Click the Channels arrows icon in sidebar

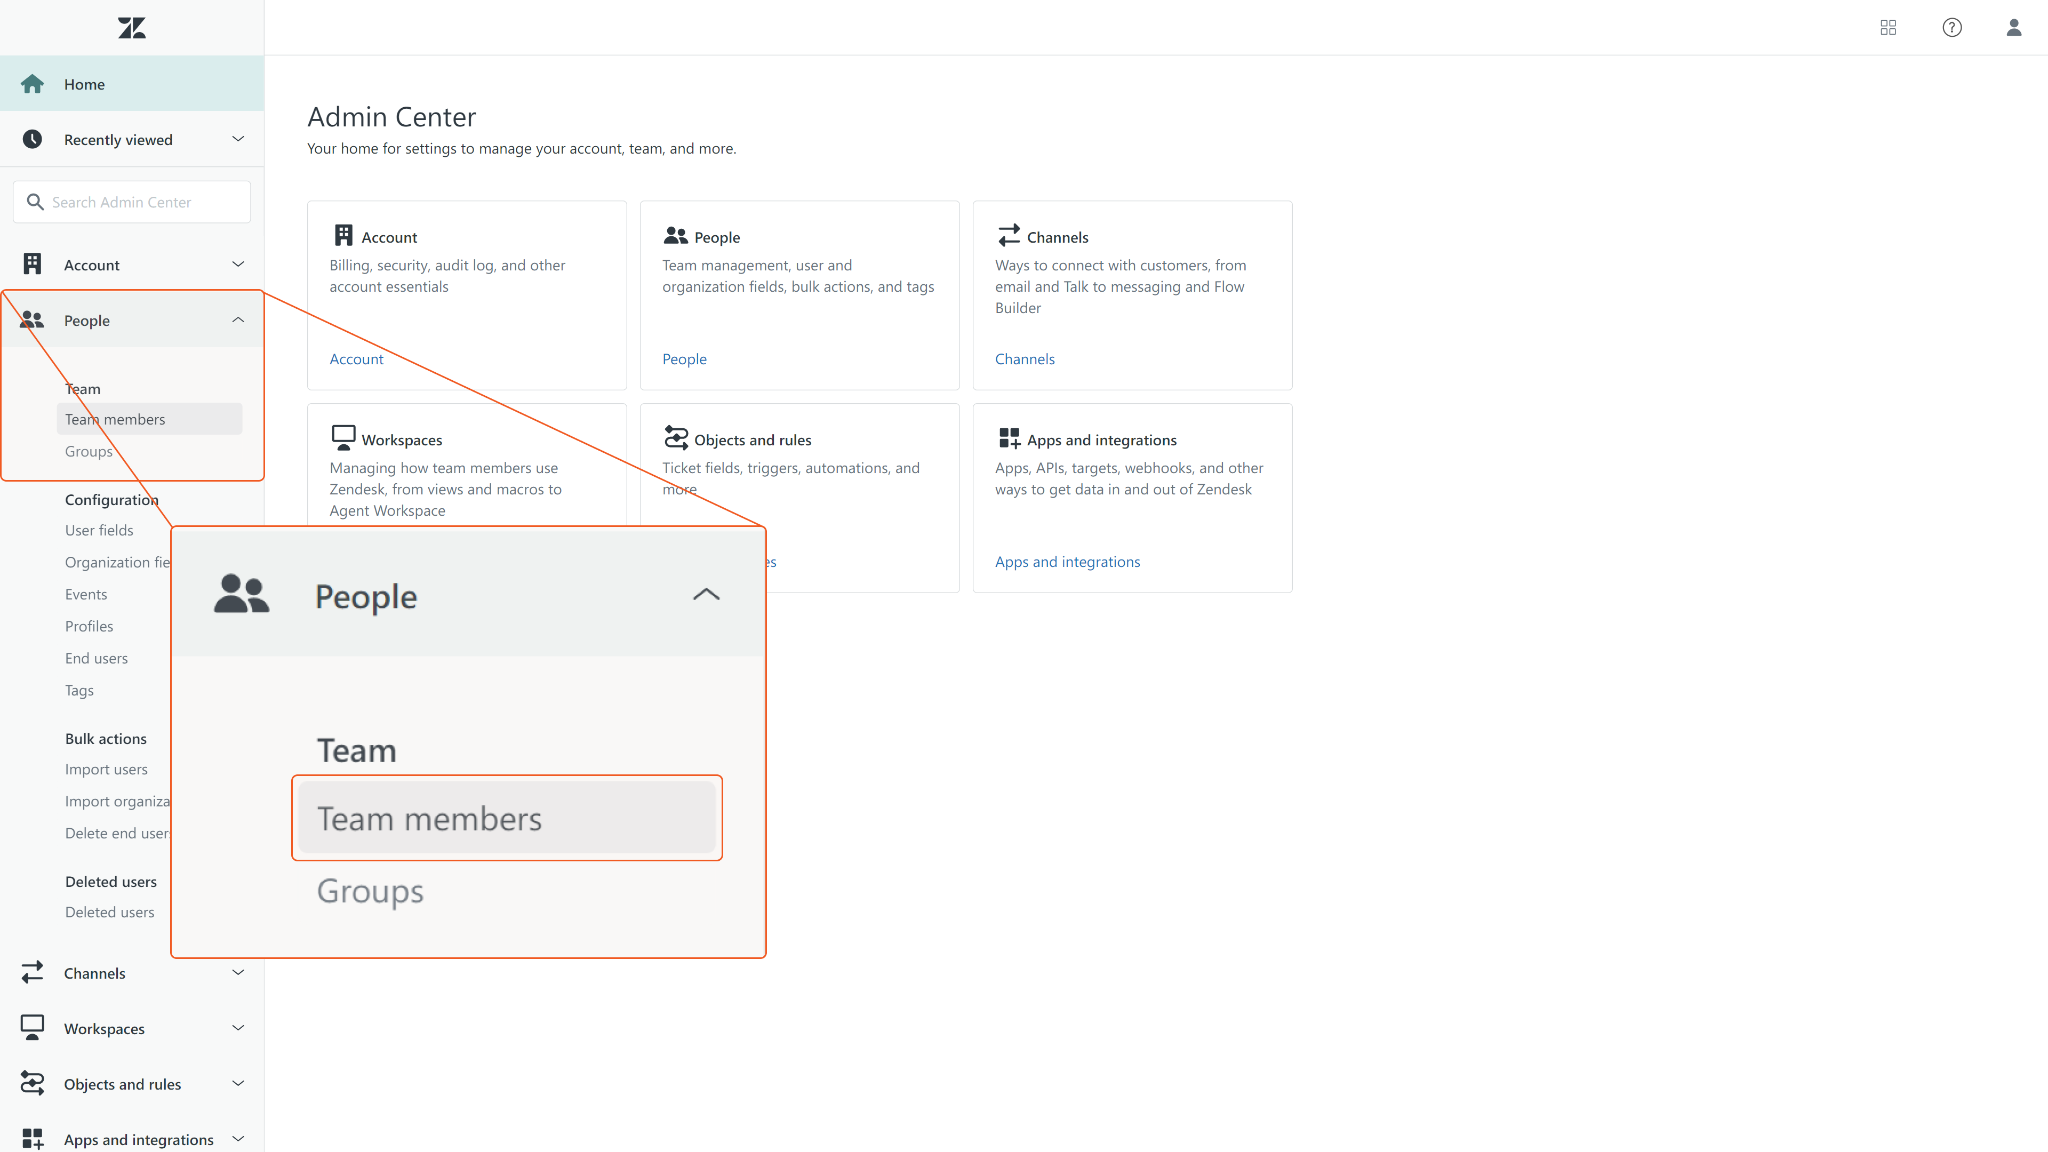click(32, 972)
